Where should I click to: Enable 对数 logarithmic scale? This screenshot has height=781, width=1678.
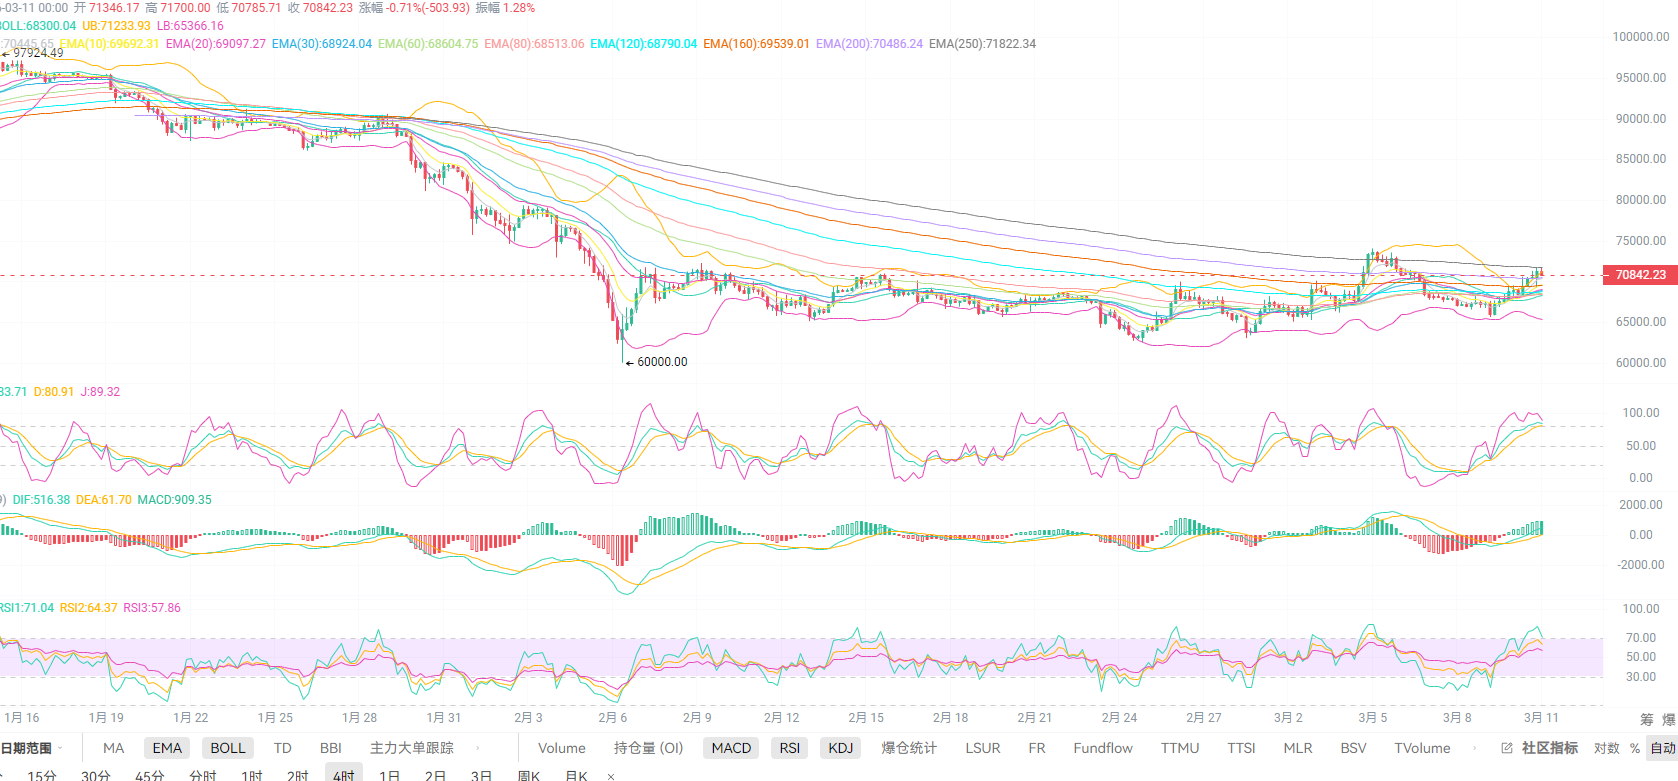click(1606, 748)
